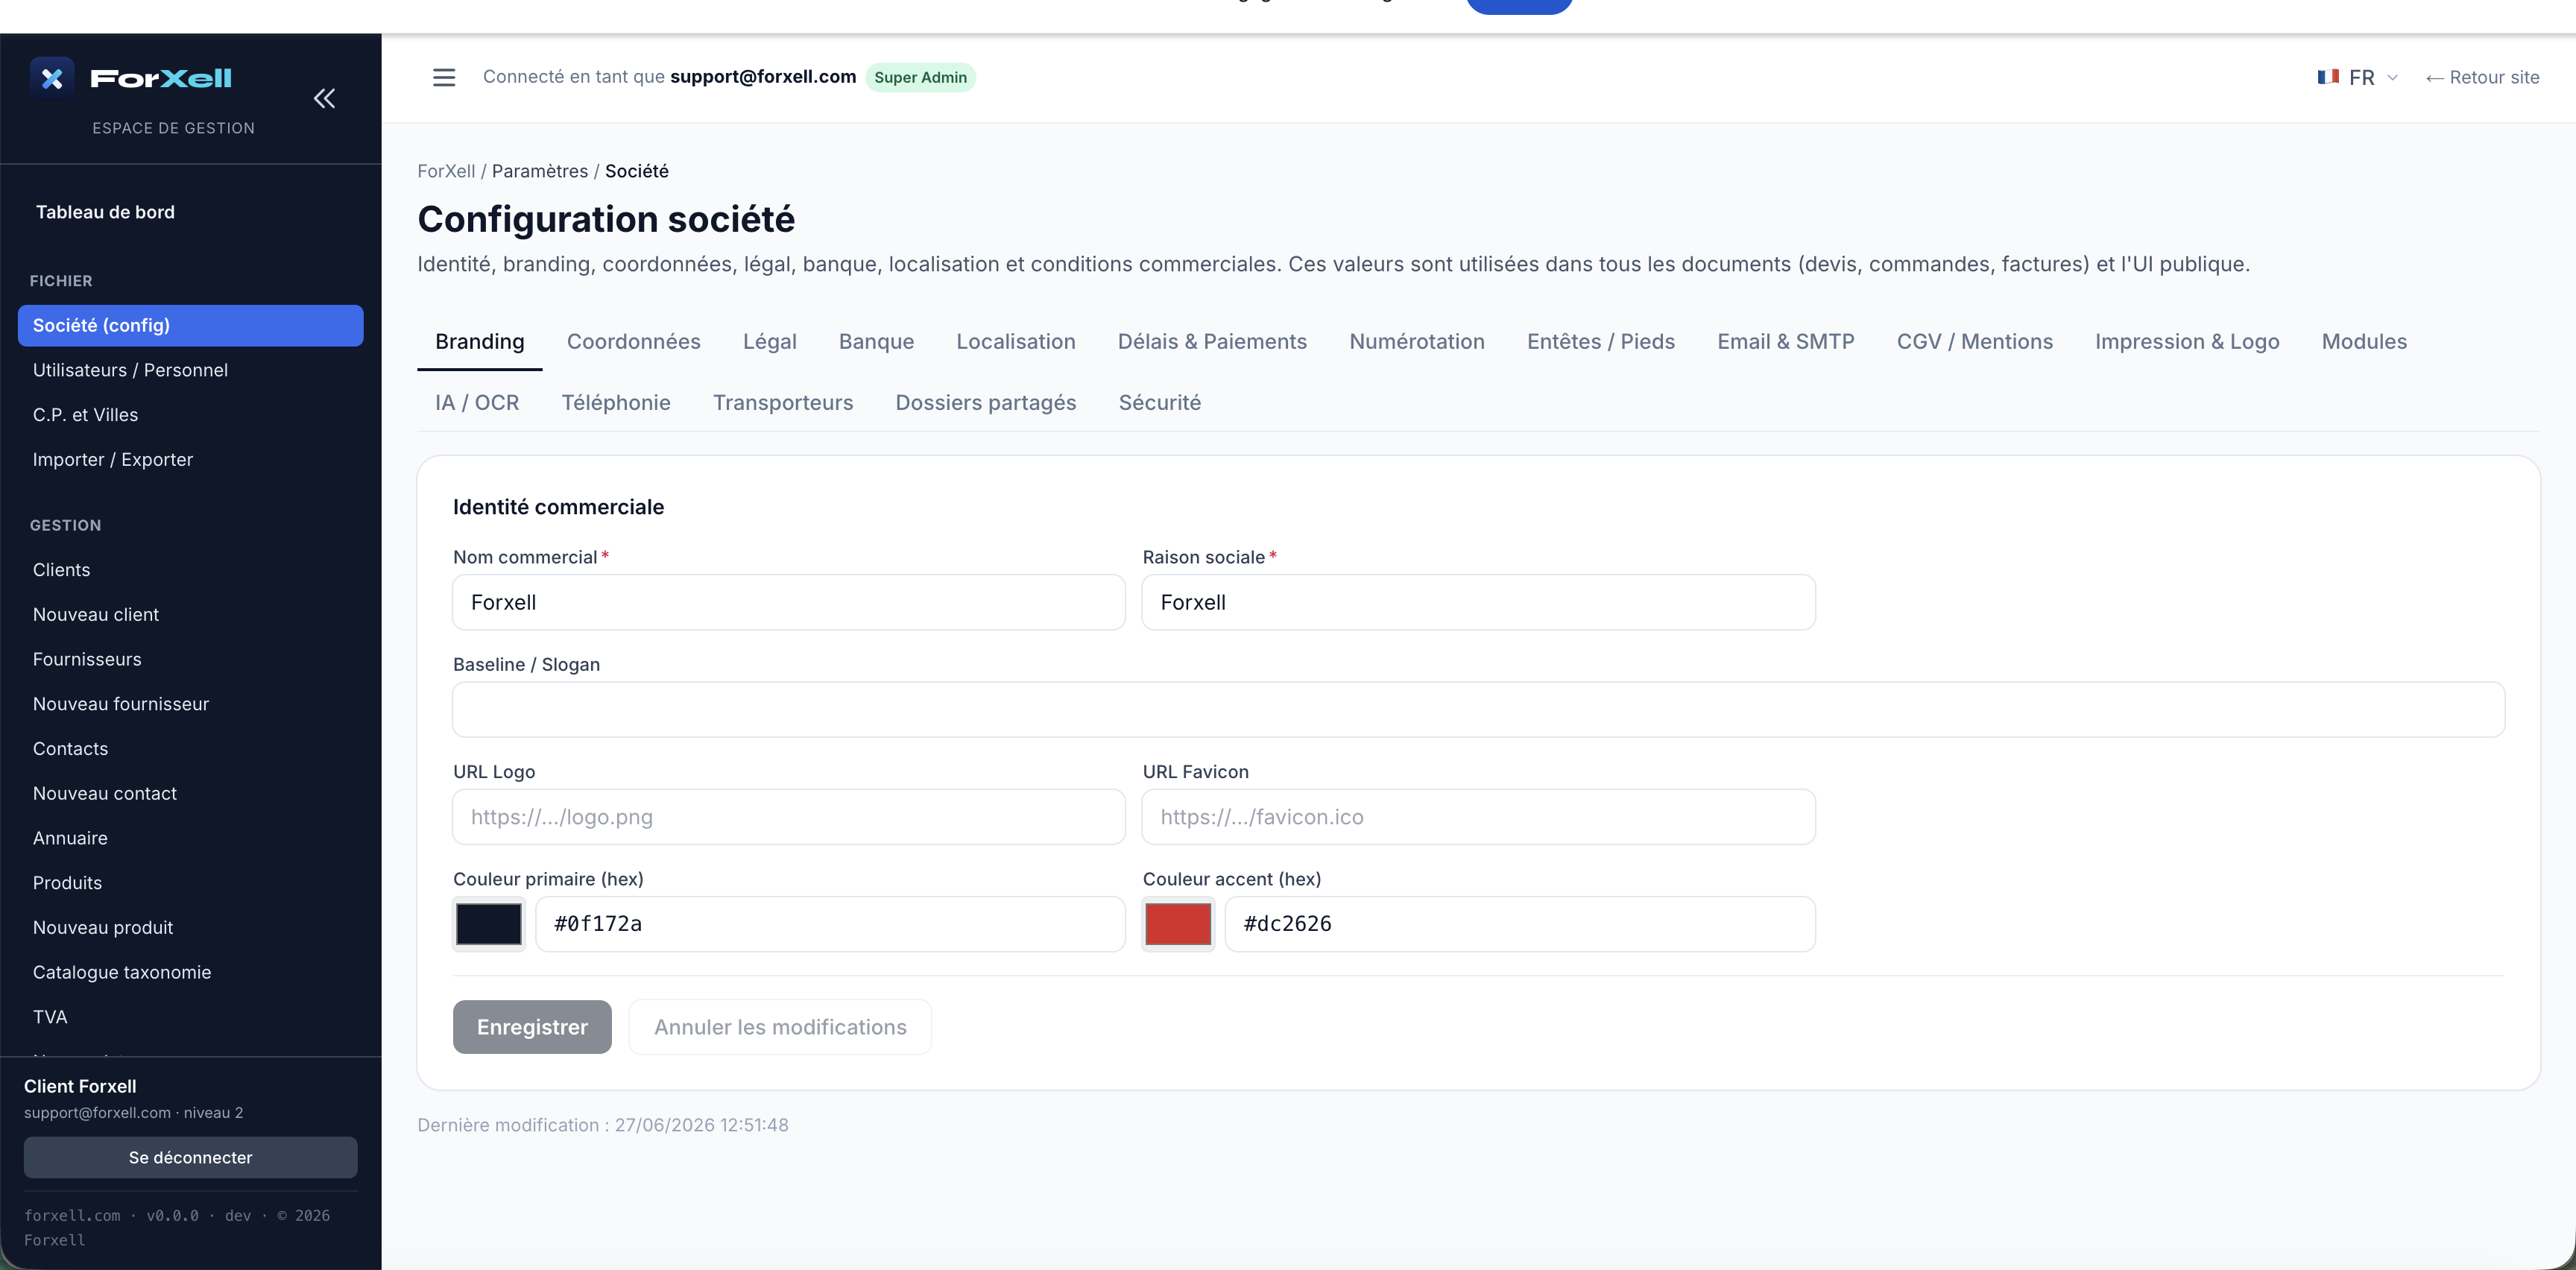Click Enregistrer button
Viewport: 2576px width, 1270px height.
click(x=532, y=1027)
